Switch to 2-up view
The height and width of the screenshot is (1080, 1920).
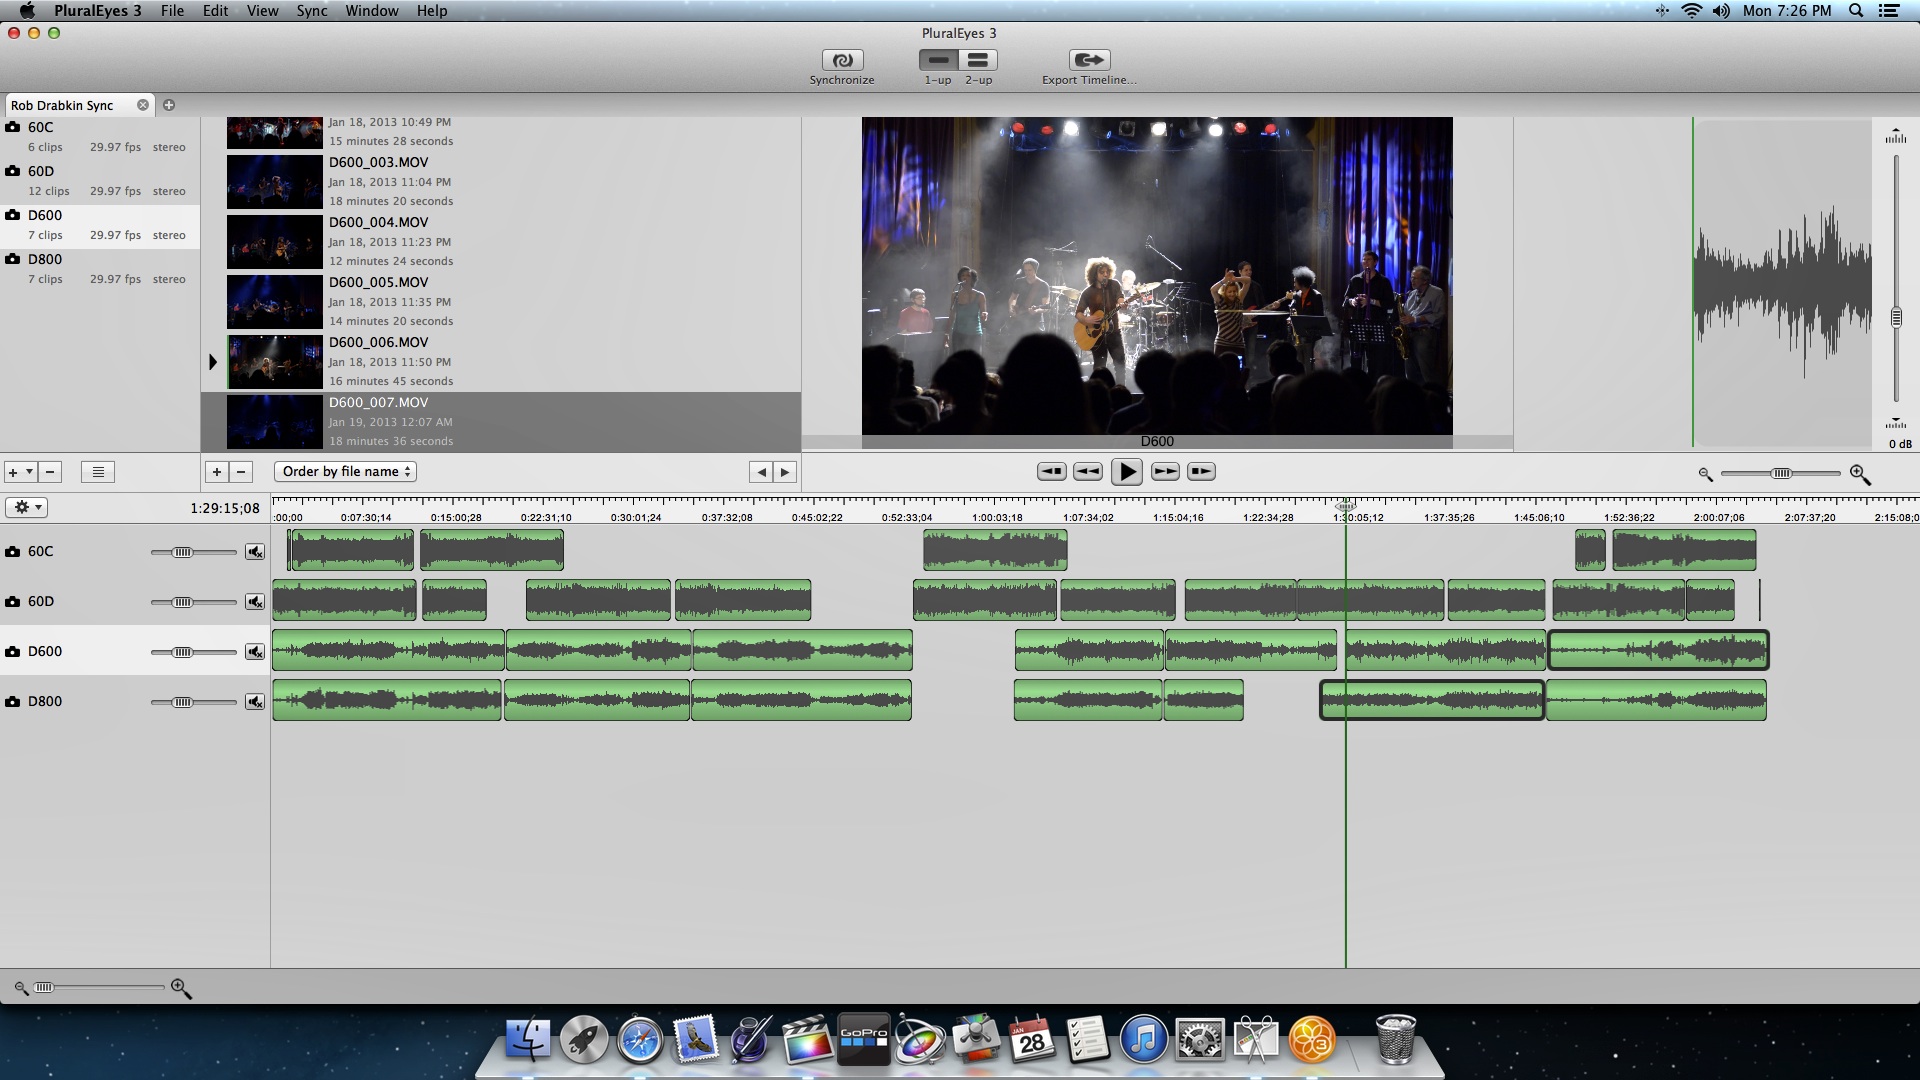(x=978, y=60)
